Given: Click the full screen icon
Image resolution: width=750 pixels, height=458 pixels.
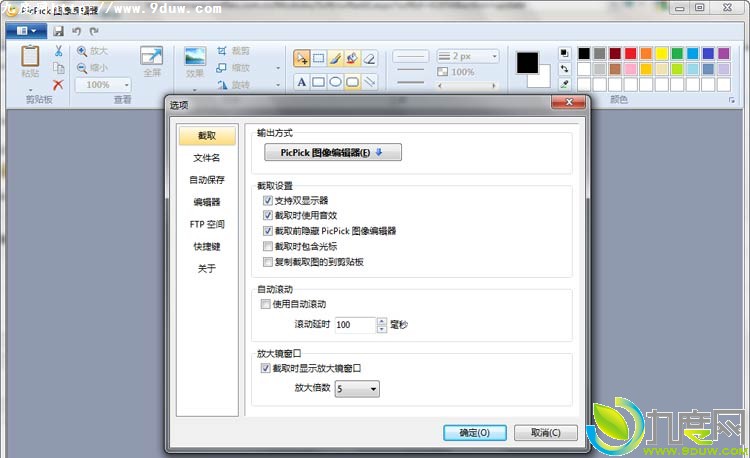Looking at the screenshot, I should (x=152, y=56).
